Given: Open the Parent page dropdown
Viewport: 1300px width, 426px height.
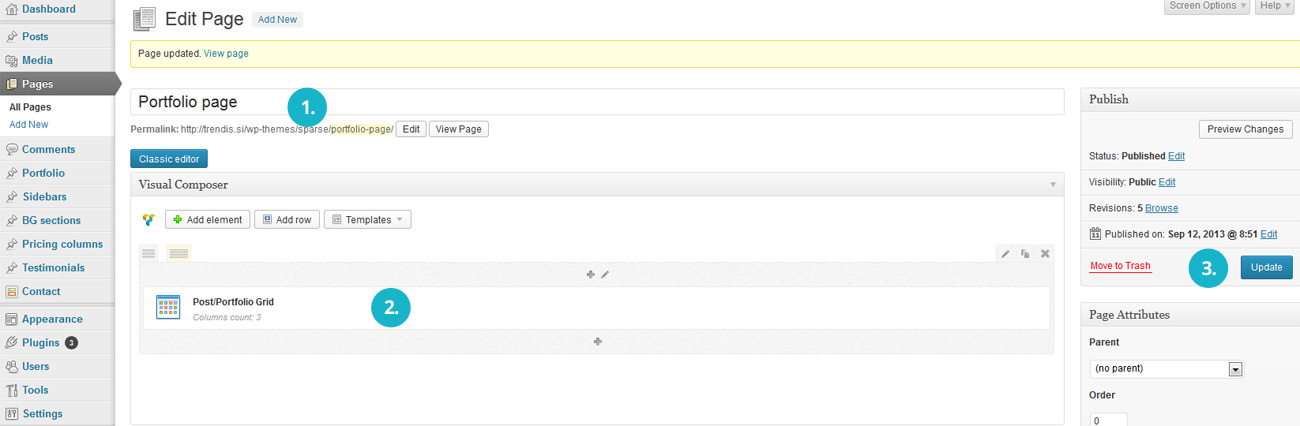Looking at the screenshot, I should [1166, 368].
